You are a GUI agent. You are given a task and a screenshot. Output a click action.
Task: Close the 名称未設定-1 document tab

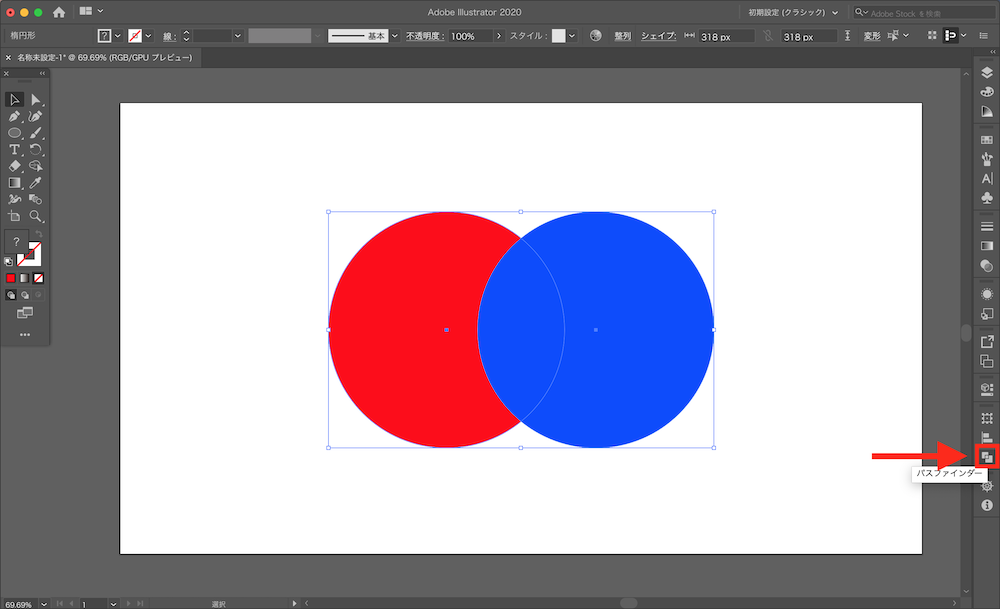tap(8, 57)
